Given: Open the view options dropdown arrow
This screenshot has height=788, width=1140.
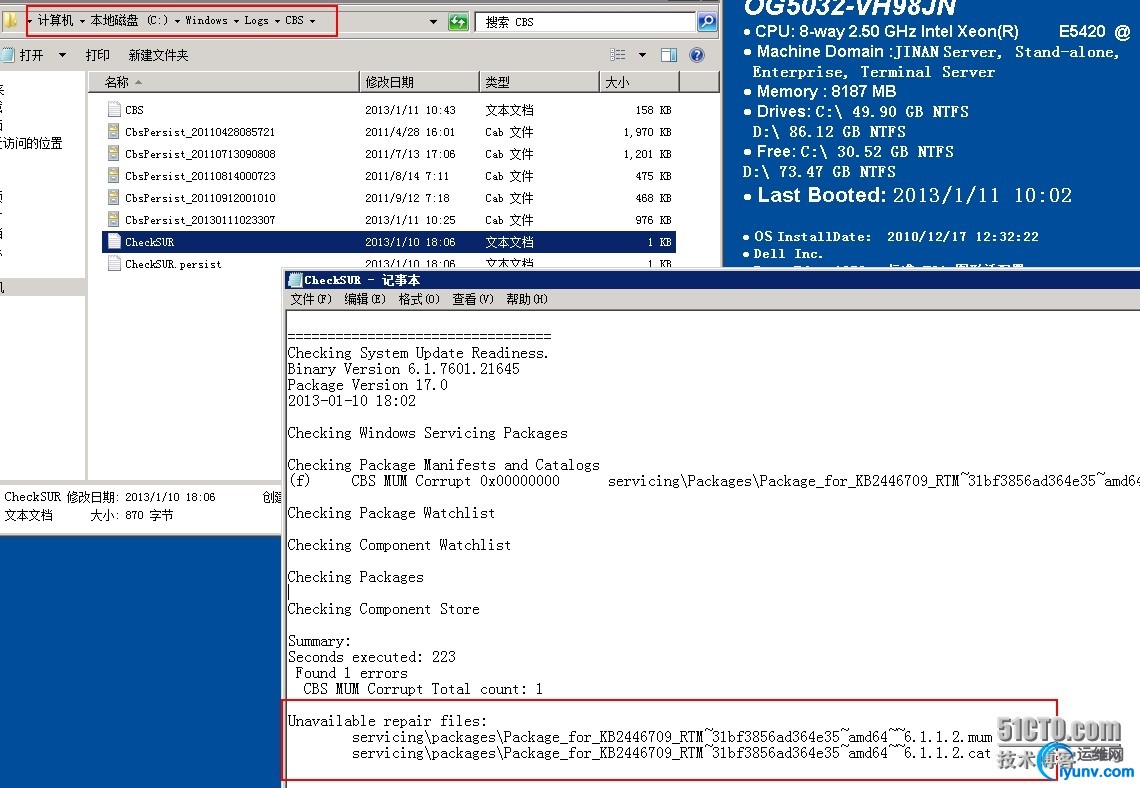Looking at the screenshot, I should point(642,55).
